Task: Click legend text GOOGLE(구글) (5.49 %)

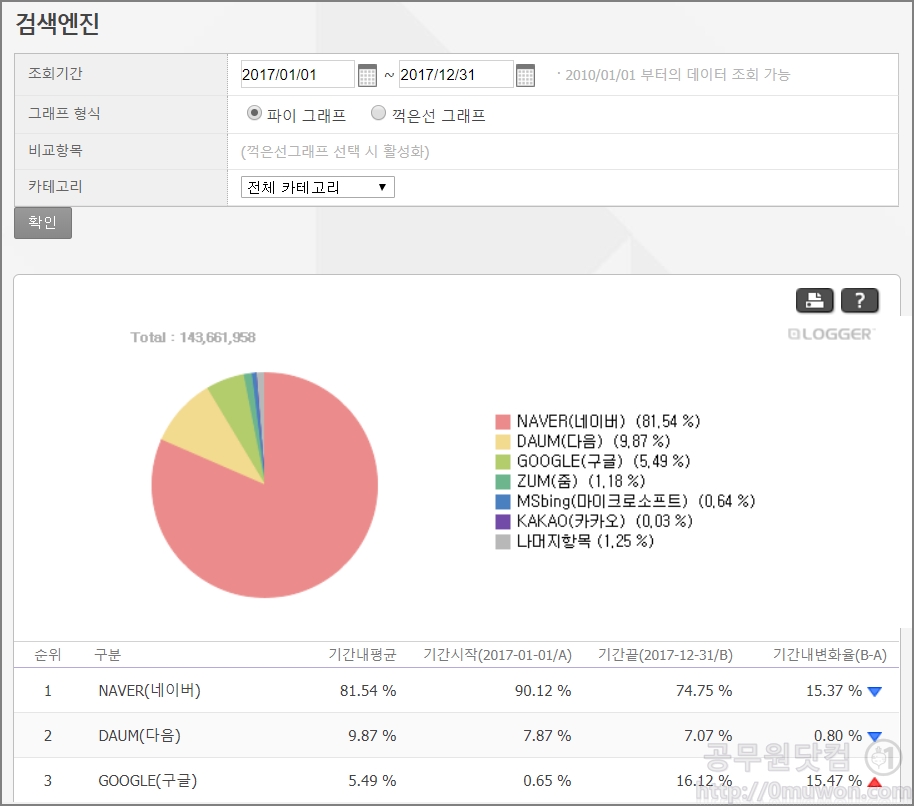Action: click(603, 461)
